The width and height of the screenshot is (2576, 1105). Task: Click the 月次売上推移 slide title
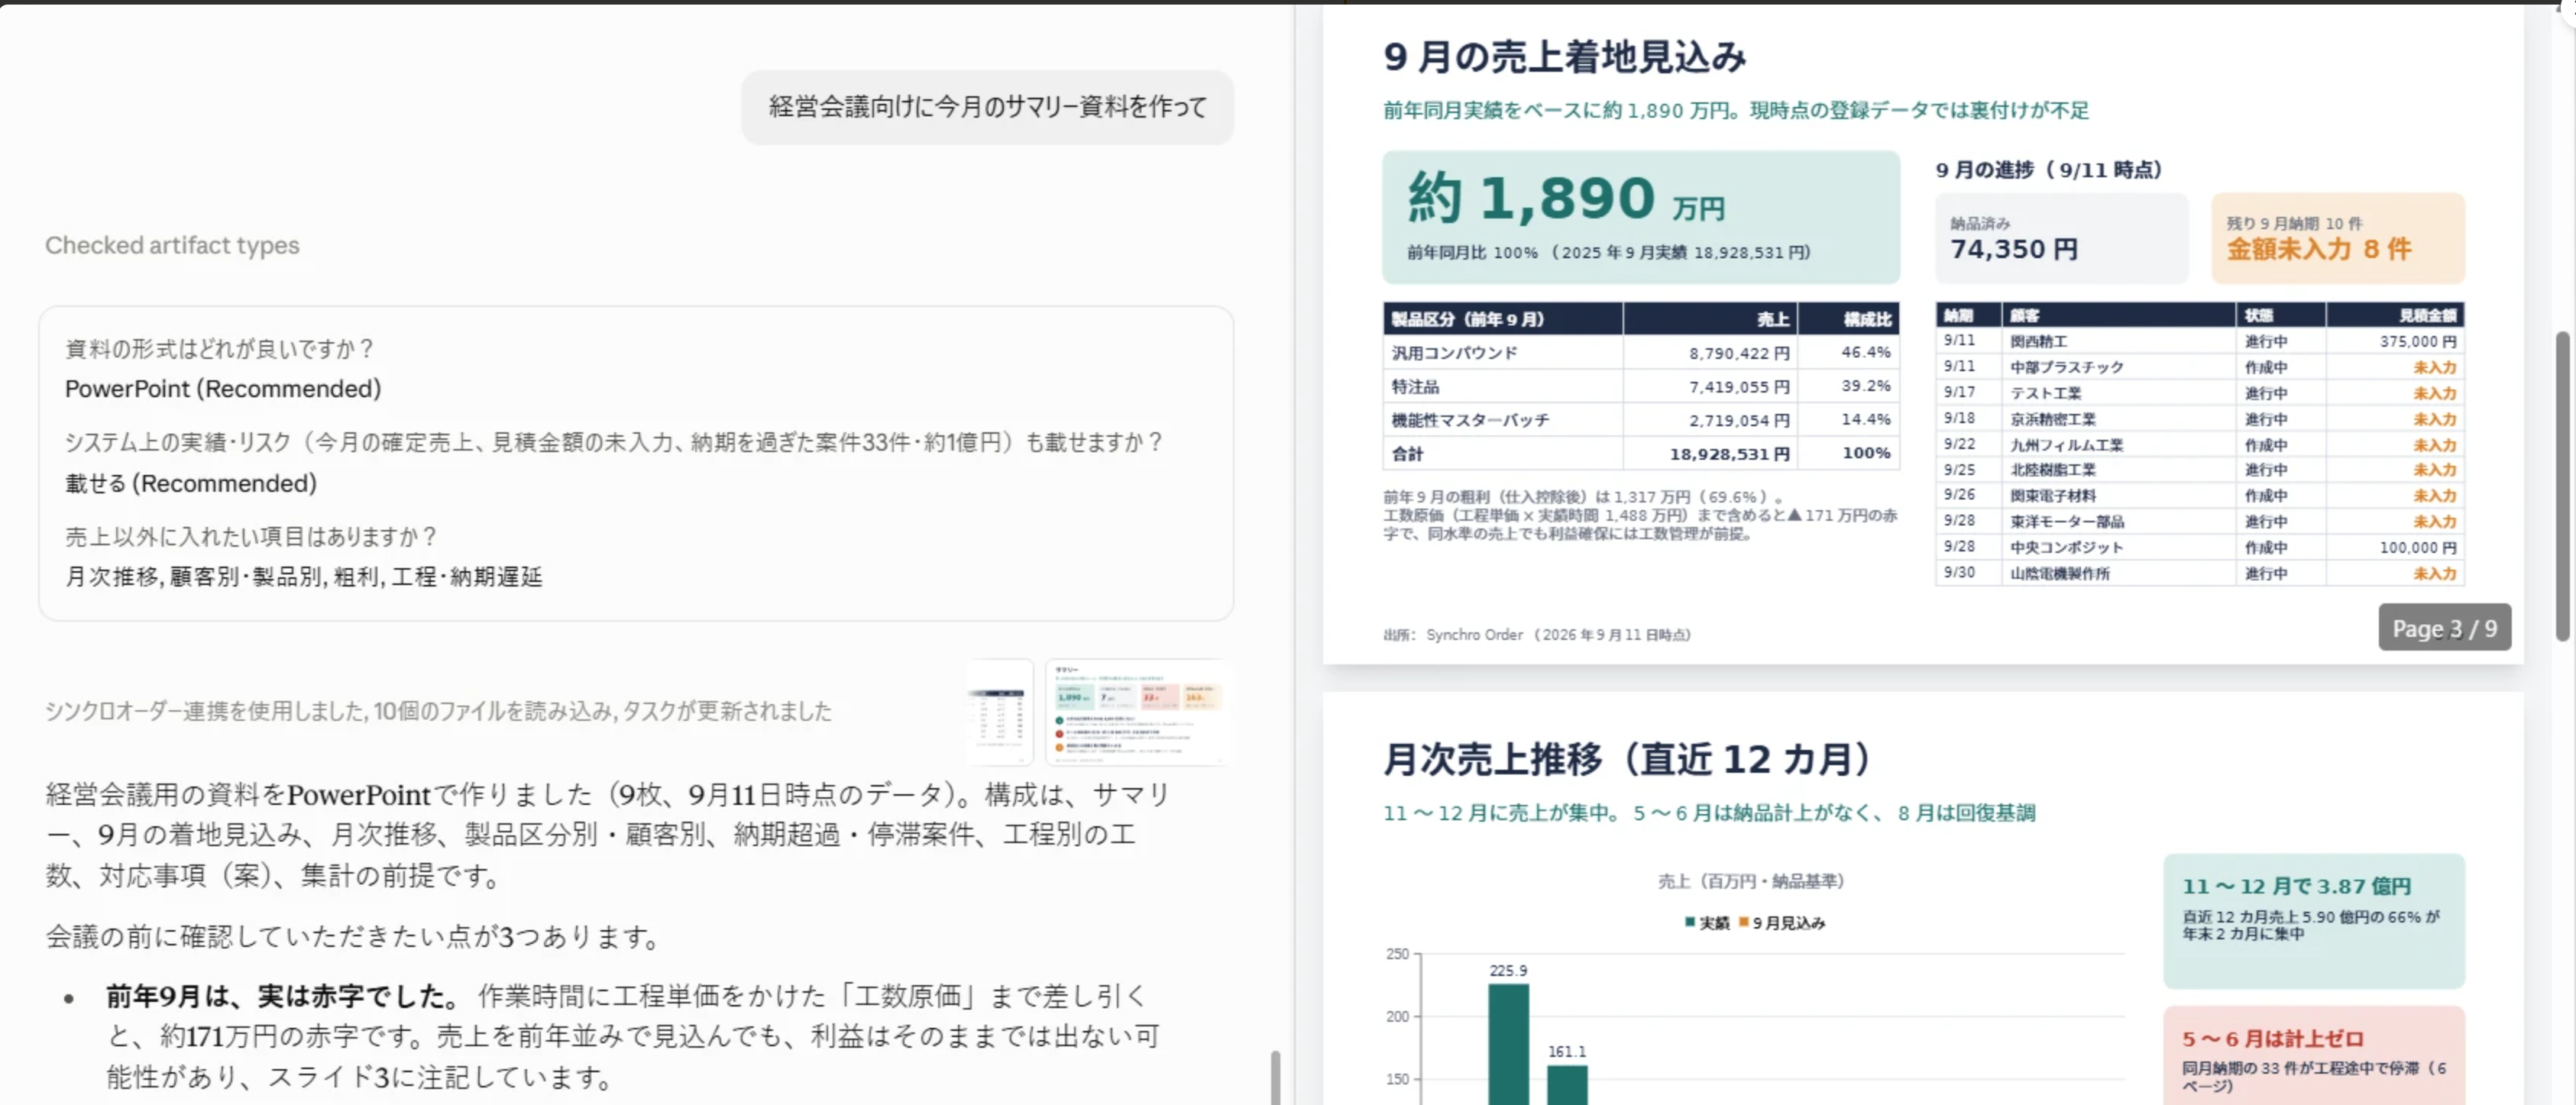(x=1627, y=759)
